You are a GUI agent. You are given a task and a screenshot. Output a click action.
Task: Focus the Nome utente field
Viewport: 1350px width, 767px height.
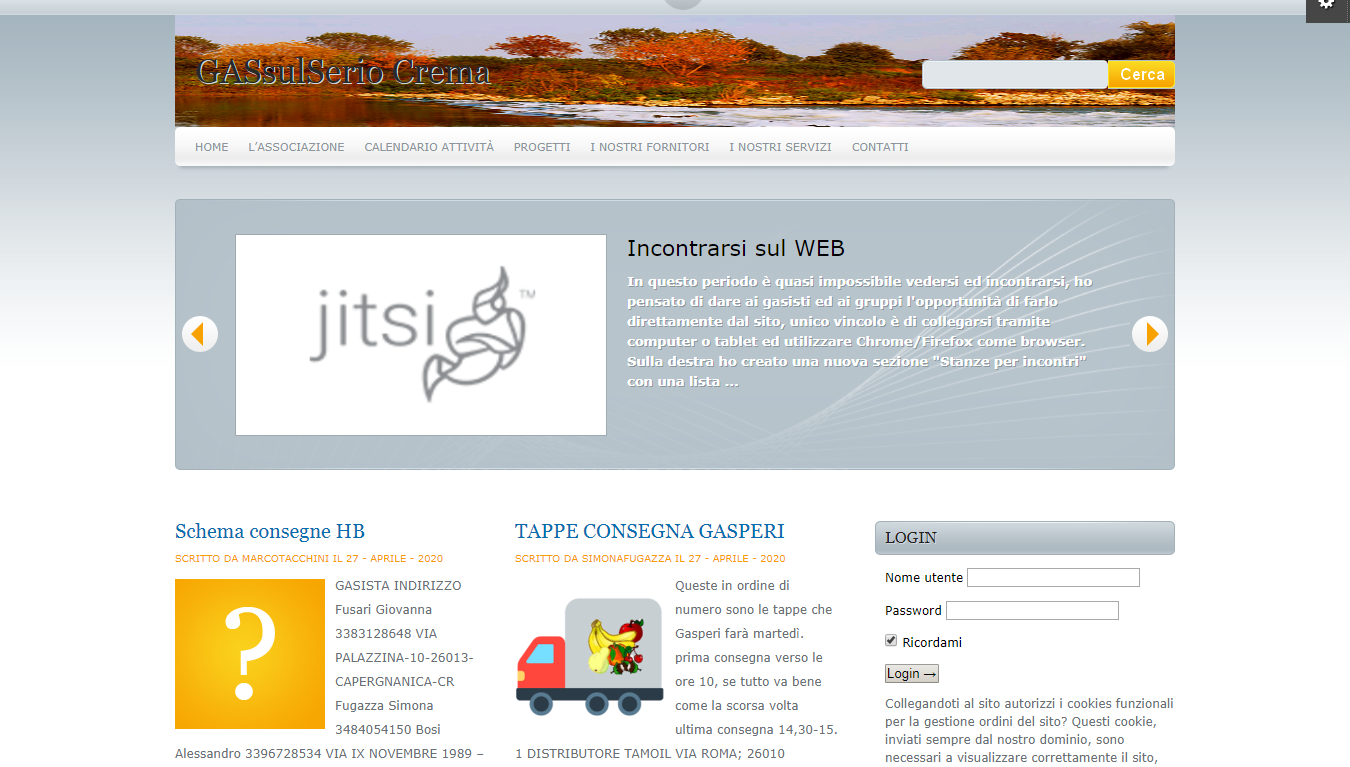coord(1053,577)
